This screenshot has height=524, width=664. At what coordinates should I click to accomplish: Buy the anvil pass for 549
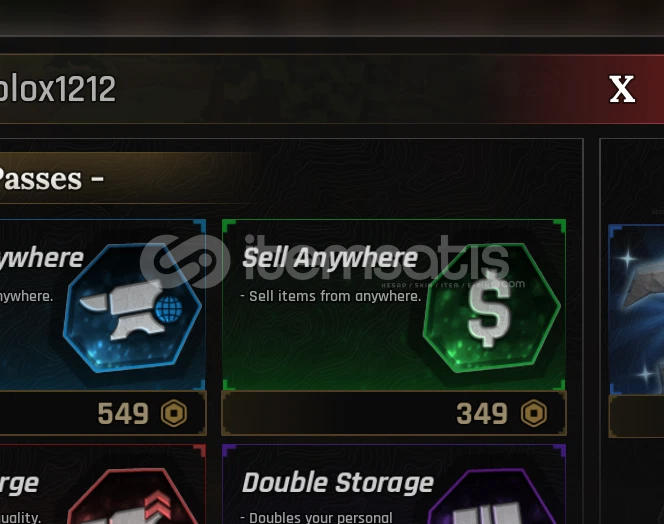click(103, 413)
